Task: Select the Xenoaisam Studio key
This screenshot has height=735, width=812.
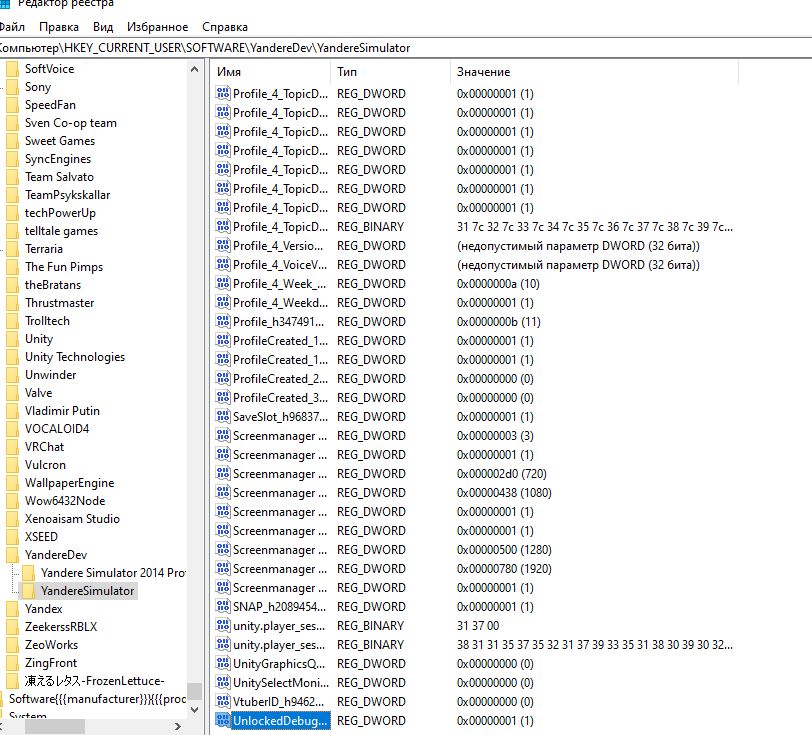Action: click(x=72, y=519)
